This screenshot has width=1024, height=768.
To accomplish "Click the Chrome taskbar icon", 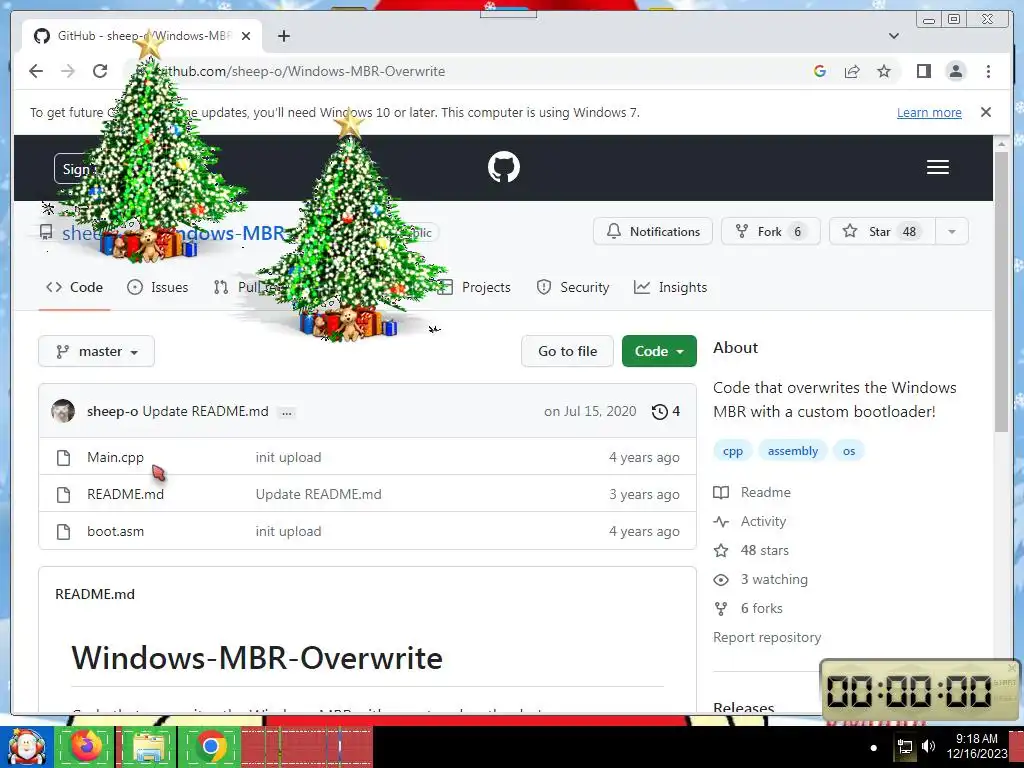I will [x=210, y=746].
